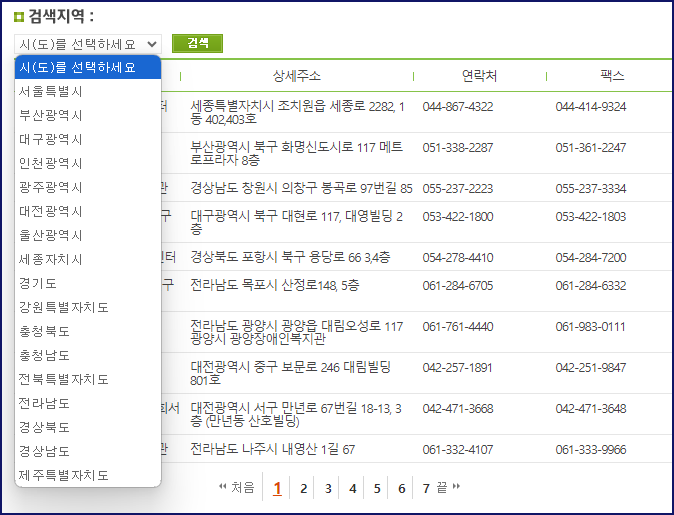
Task: Click phone number 054-278-4410
Action: [458, 258]
